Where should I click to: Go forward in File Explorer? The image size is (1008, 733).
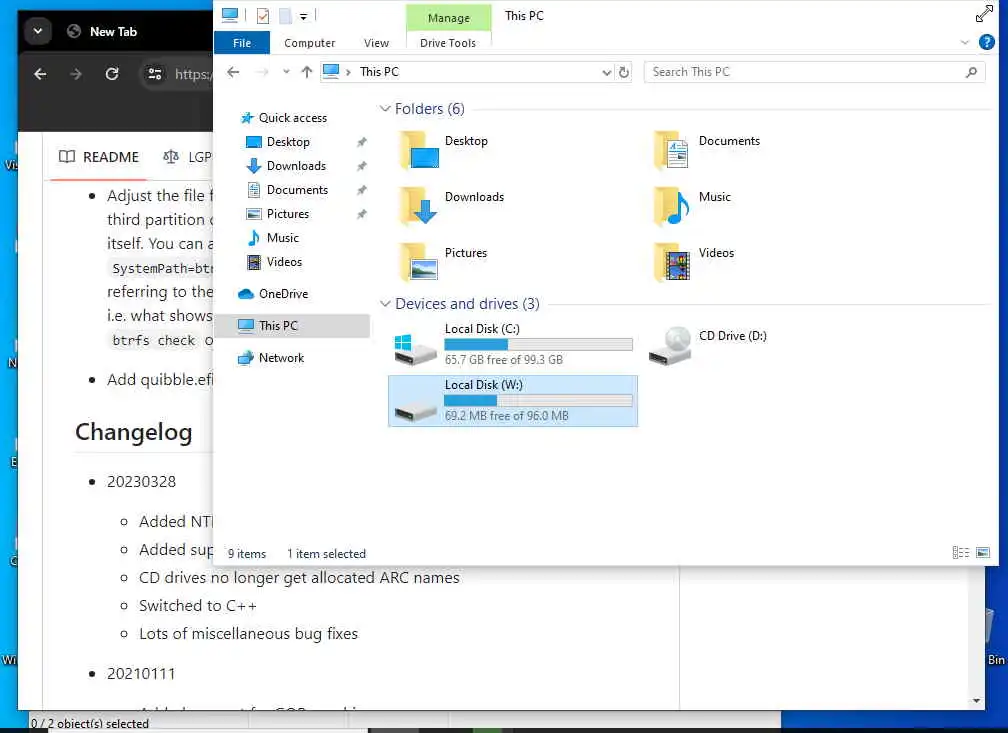pyautogui.click(x=262, y=72)
